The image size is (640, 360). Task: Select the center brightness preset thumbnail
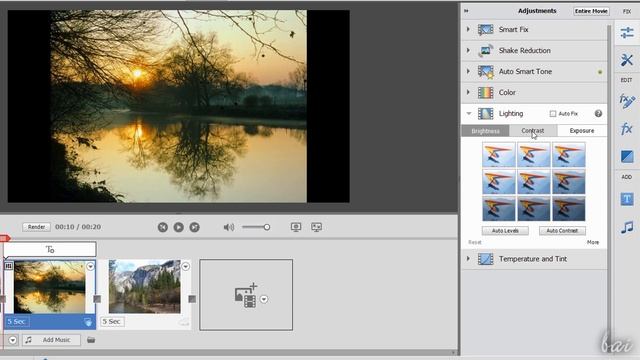tap(533, 182)
